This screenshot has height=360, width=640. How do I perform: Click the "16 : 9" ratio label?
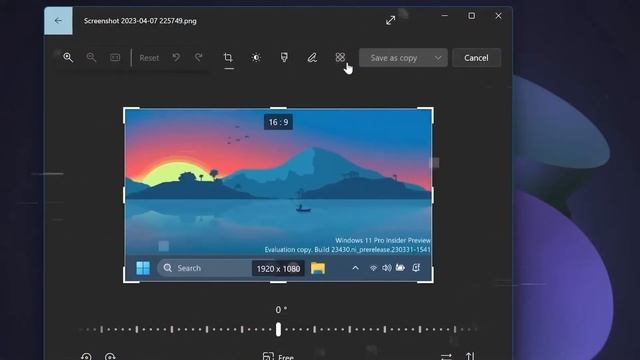[x=278, y=122]
